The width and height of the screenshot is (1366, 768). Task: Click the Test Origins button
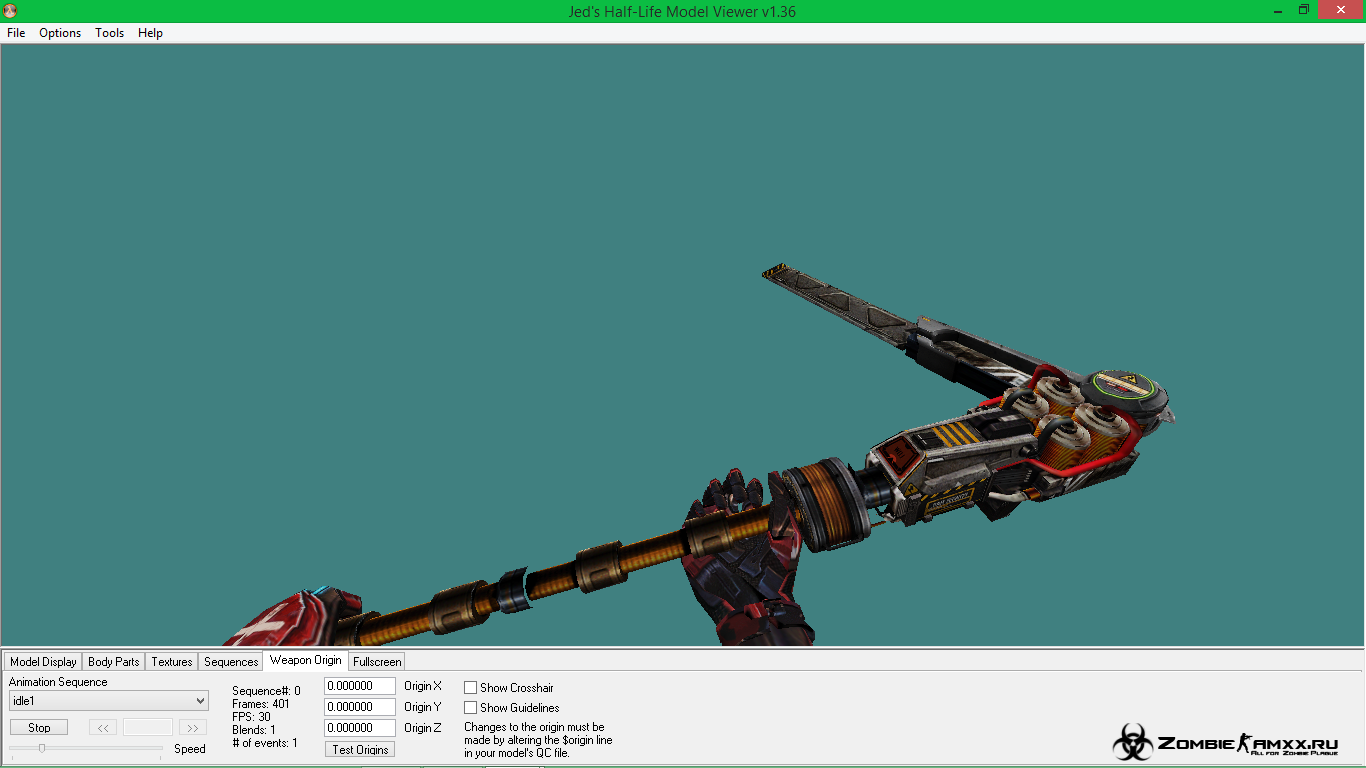(360, 750)
